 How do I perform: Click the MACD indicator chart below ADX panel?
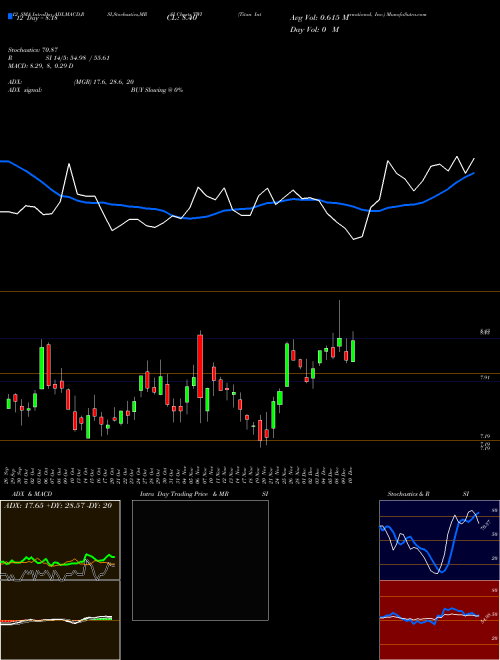tap(60, 620)
